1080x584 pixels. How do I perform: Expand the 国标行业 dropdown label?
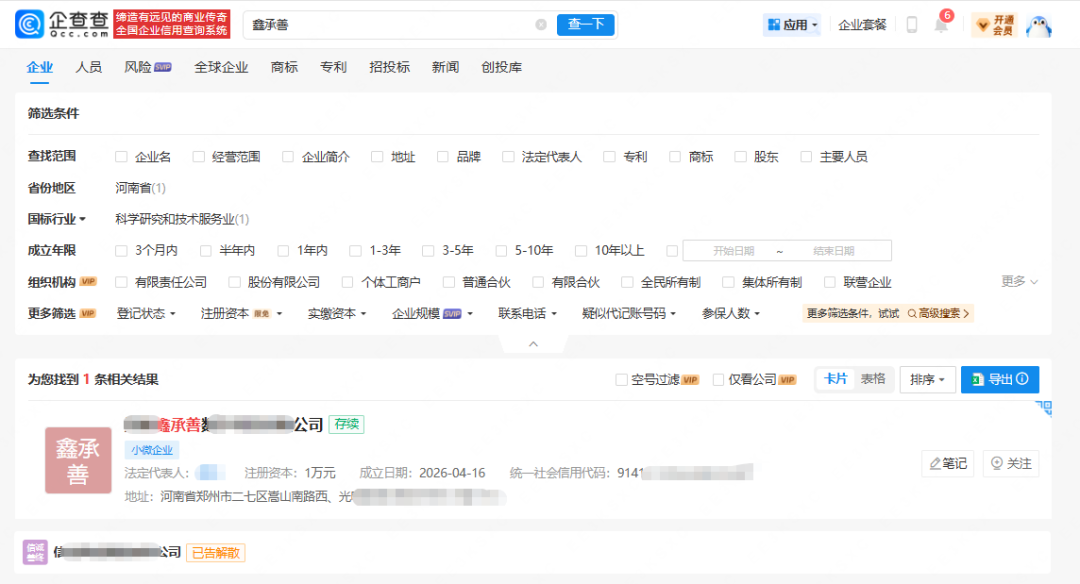56,219
